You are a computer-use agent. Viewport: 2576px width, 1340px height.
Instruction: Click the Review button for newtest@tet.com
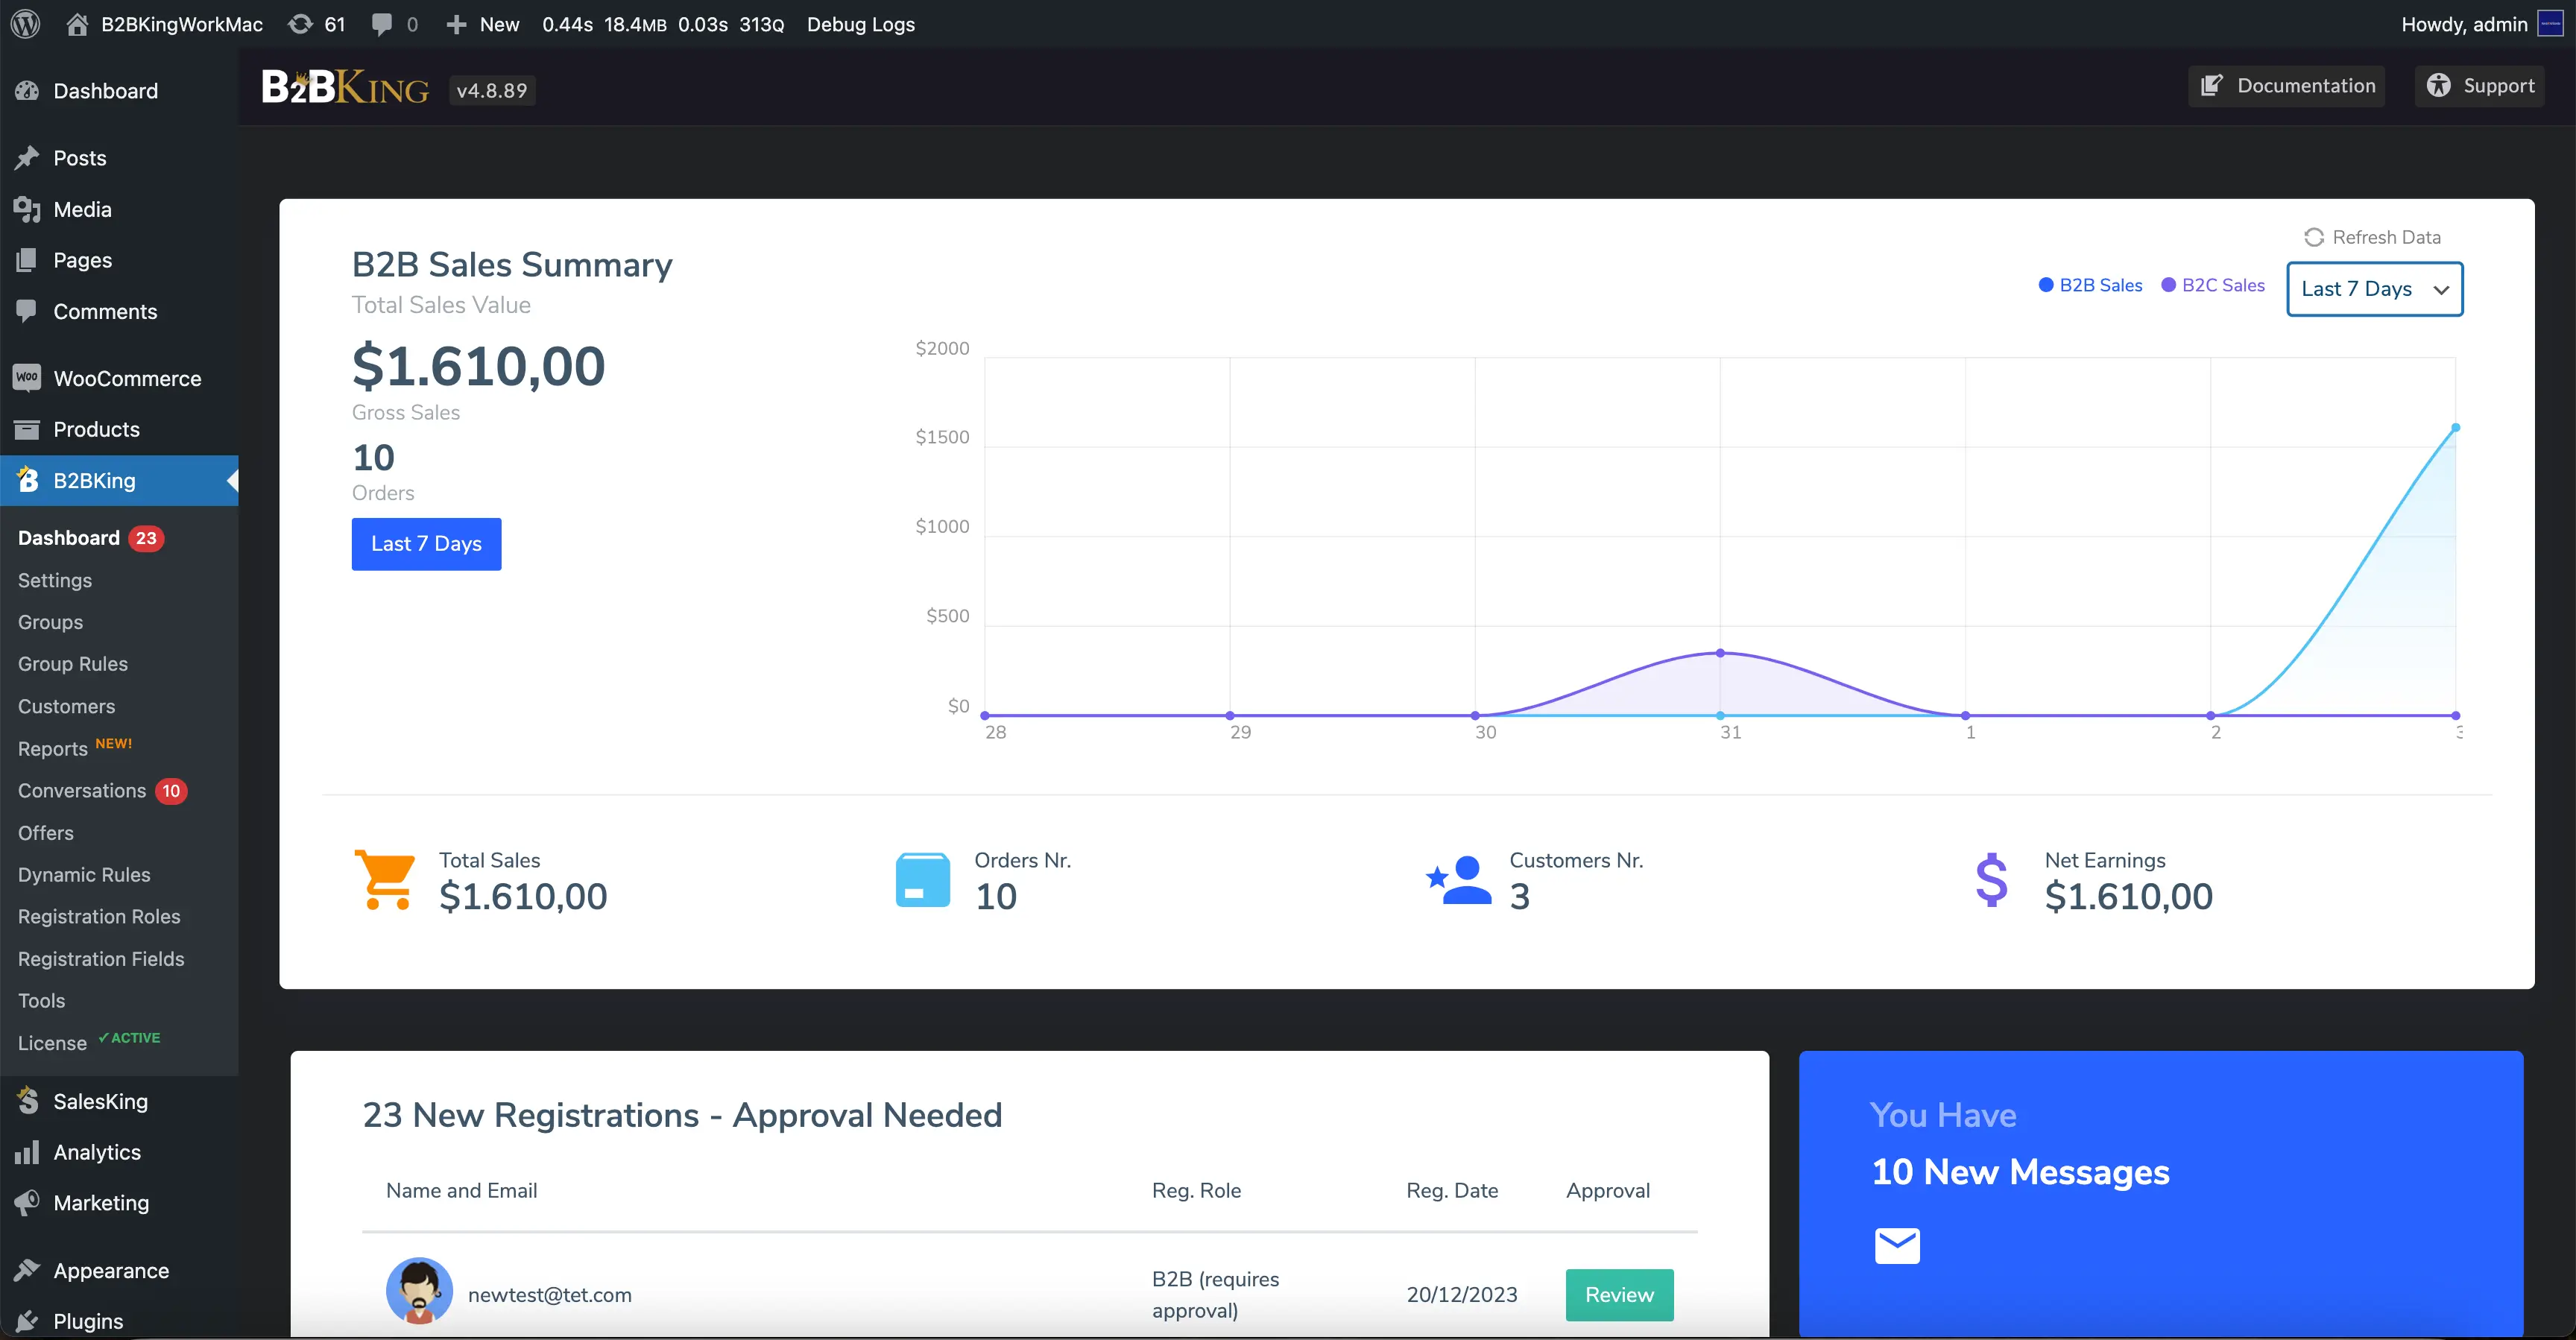click(1619, 1295)
